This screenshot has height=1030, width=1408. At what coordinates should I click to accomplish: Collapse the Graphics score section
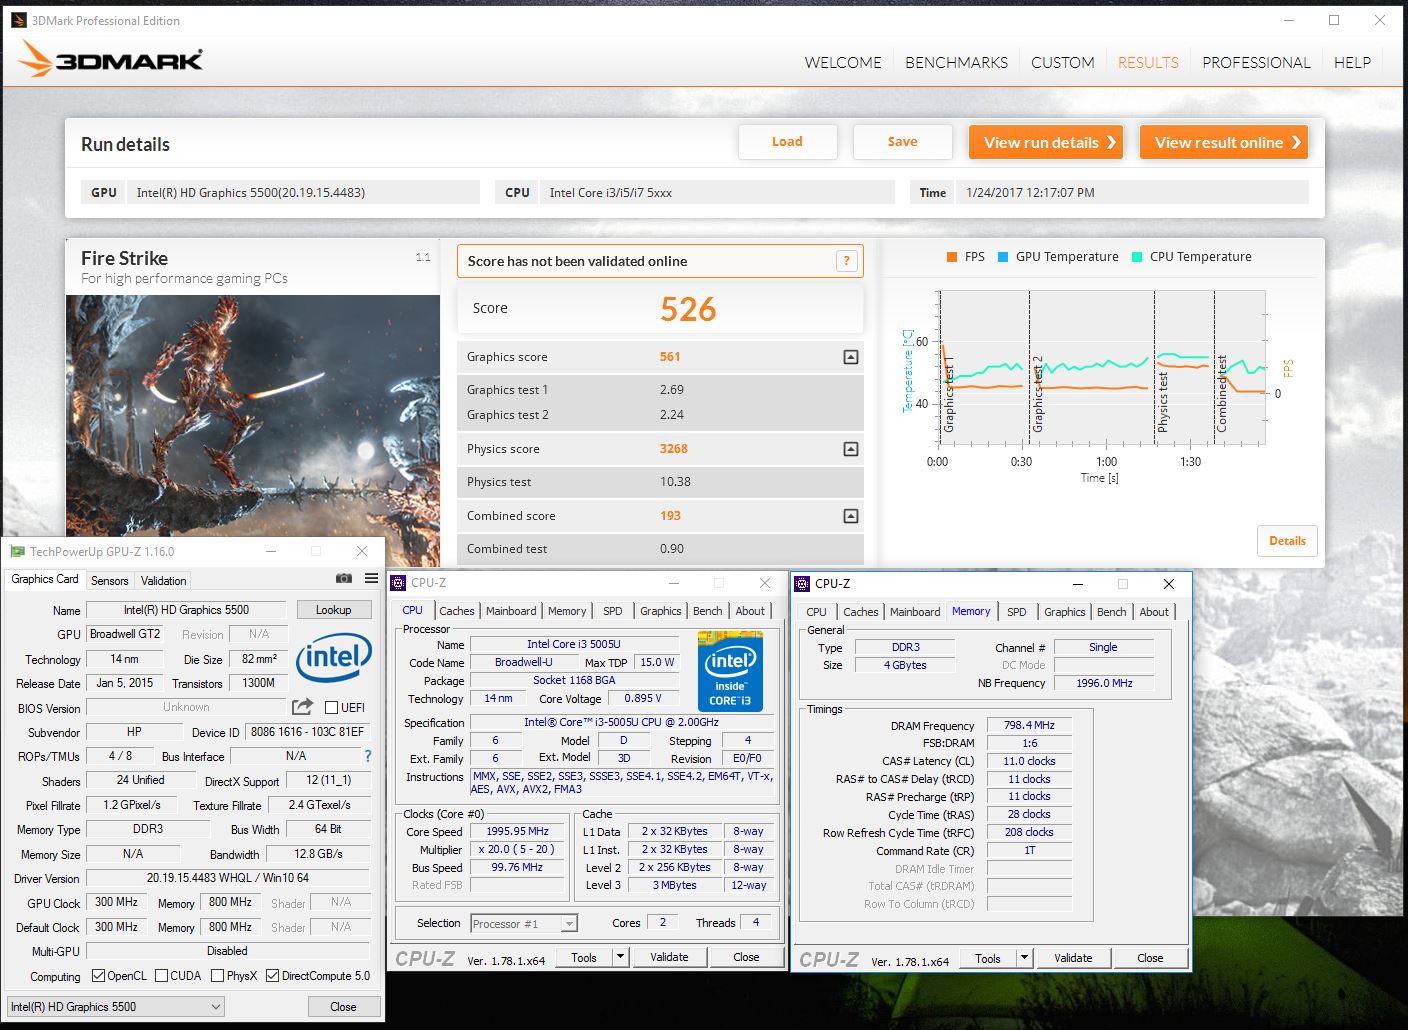click(850, 357)
